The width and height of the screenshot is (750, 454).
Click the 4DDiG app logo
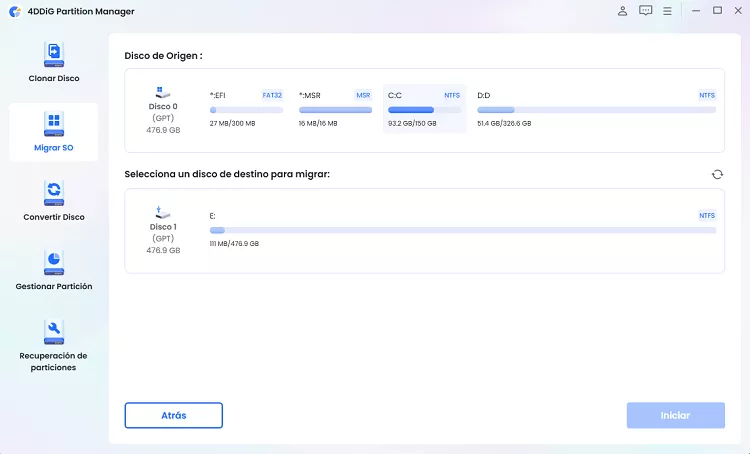[15, 11]
